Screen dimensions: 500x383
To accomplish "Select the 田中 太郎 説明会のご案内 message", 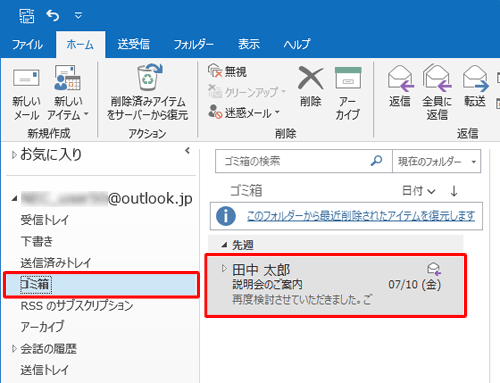I will point(335,285).
